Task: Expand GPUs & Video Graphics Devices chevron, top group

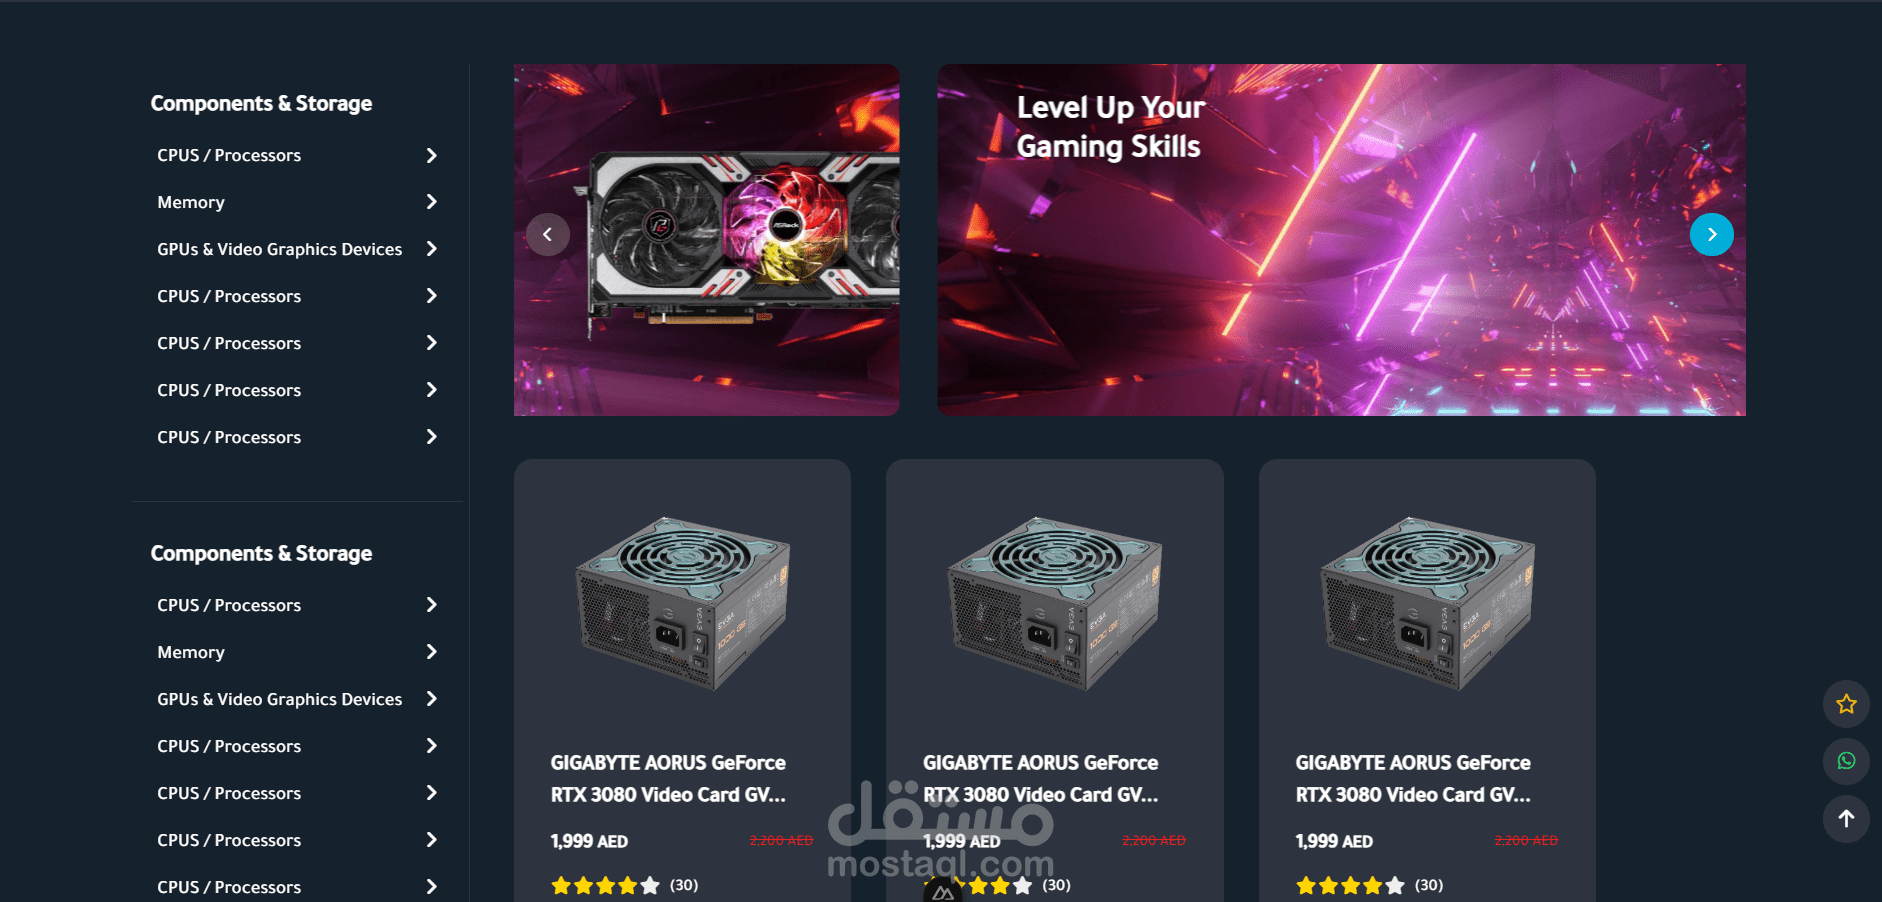Action: (x=432, y=249)
